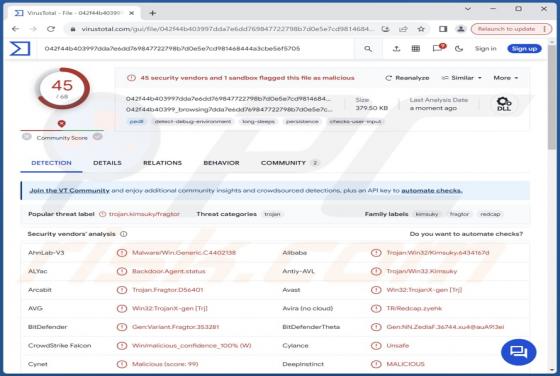Click the Alibaba detection alert icon

coord(376,253)
